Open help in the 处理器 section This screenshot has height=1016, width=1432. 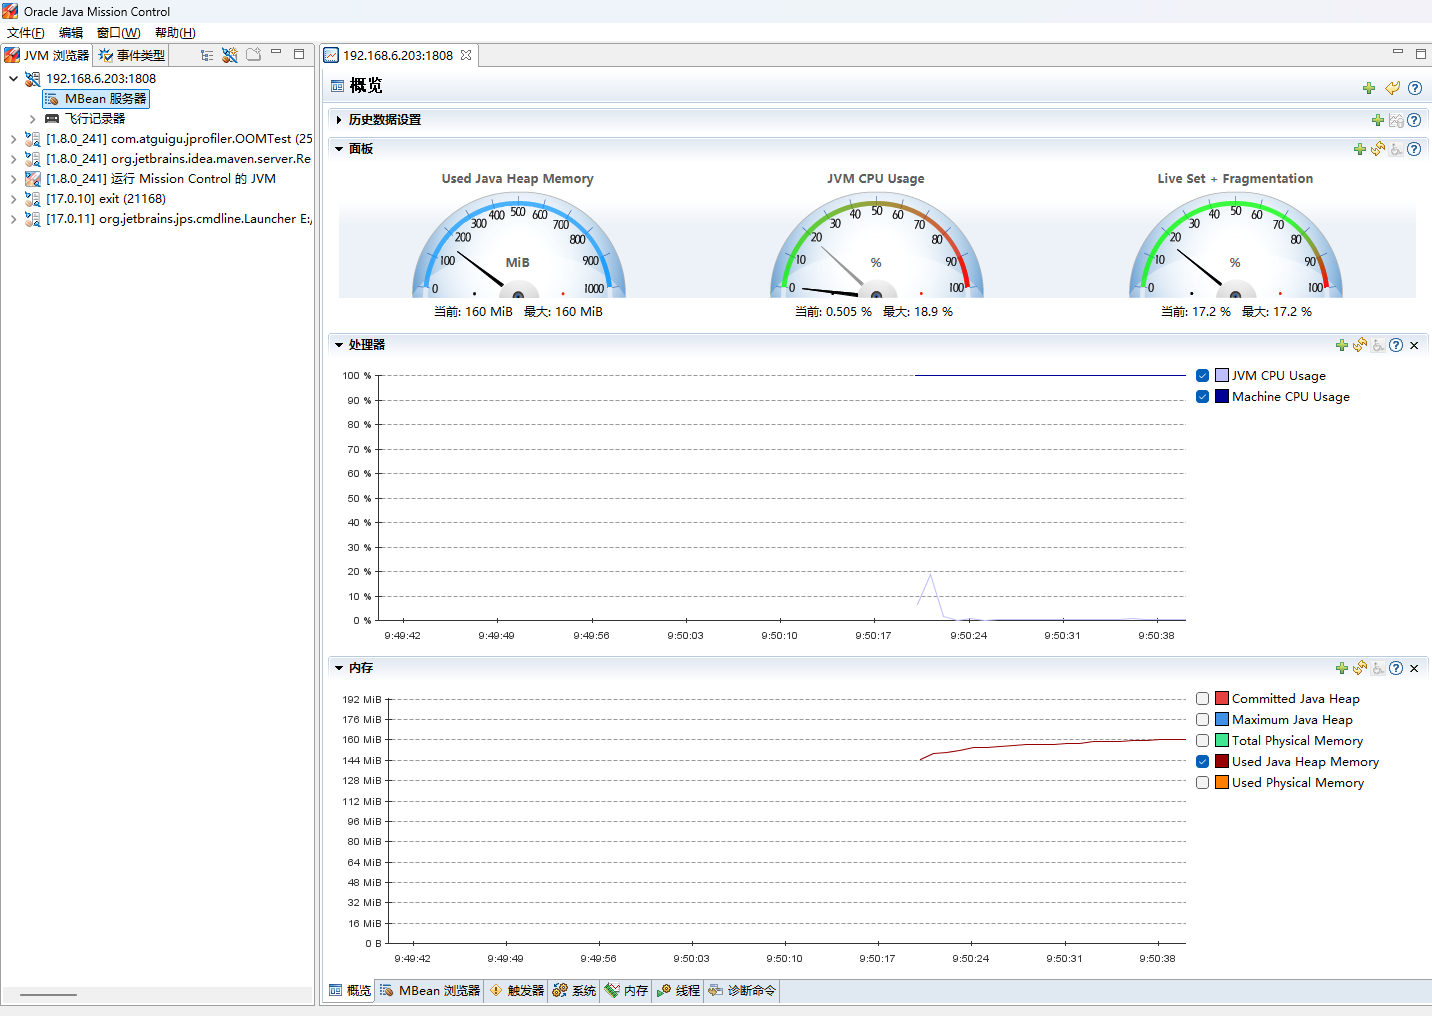[x=1396, y=345]
